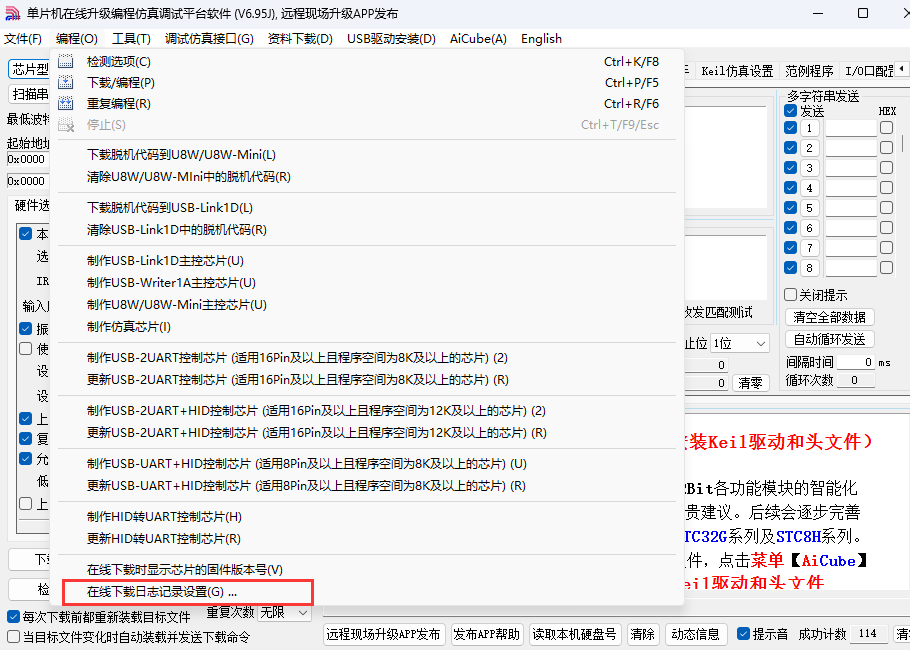Enable the HEX checkbox for row 6
The image size is (910, 650).
coord(886,228)
